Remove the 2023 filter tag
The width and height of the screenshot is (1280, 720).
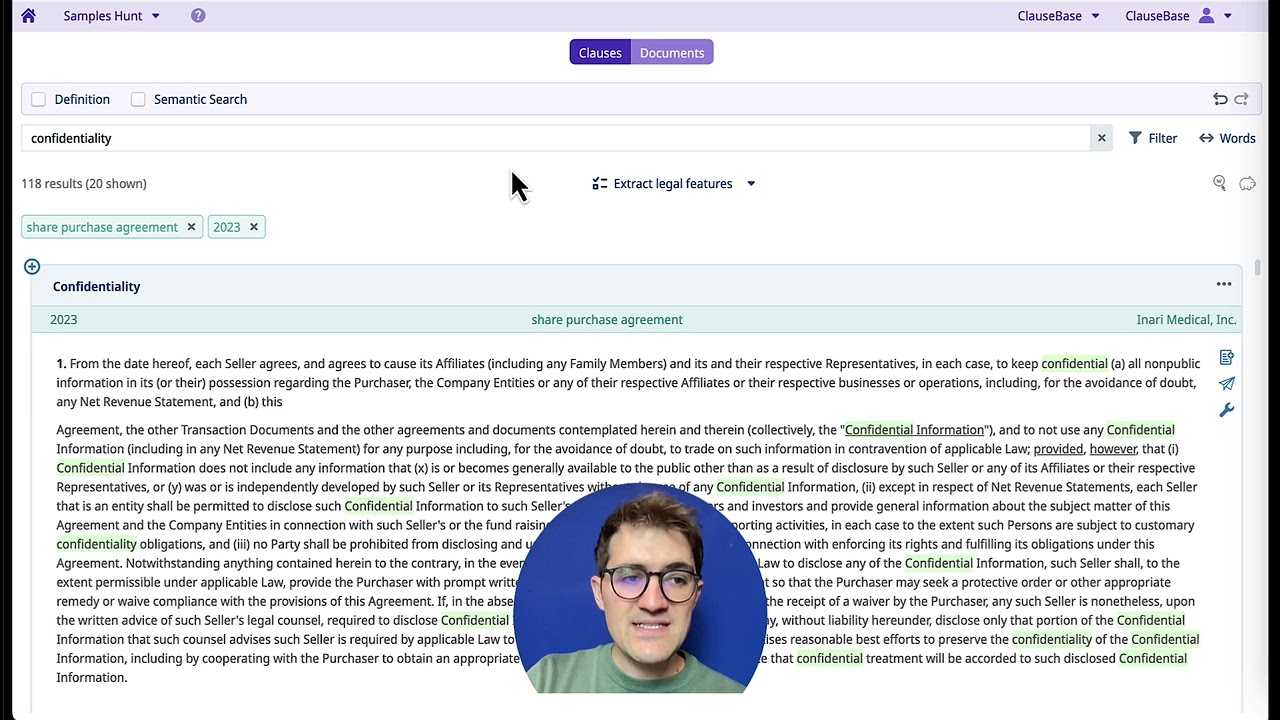tap(254, 227)
